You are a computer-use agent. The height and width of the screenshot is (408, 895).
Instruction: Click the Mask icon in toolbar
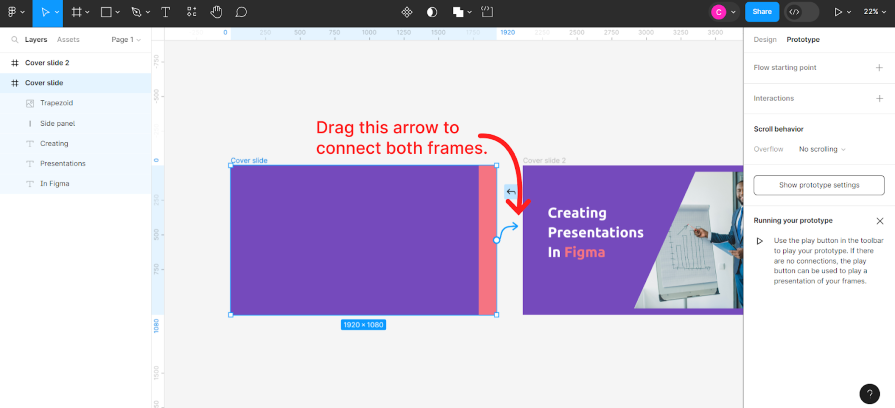pyautogui.click(x=432, y=12)
